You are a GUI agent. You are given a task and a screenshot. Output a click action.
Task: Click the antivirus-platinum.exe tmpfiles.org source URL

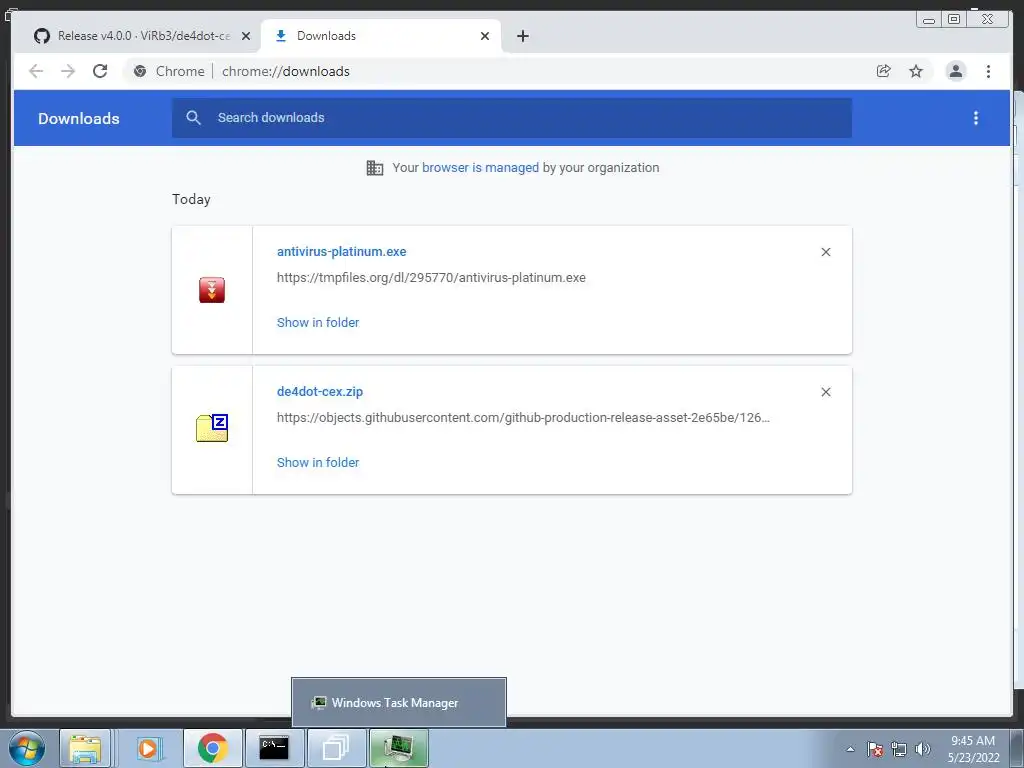431,278
